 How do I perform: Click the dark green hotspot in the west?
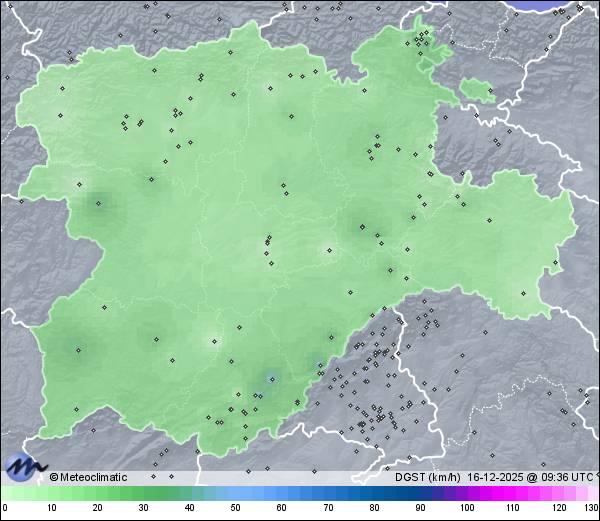pos(98,204)
